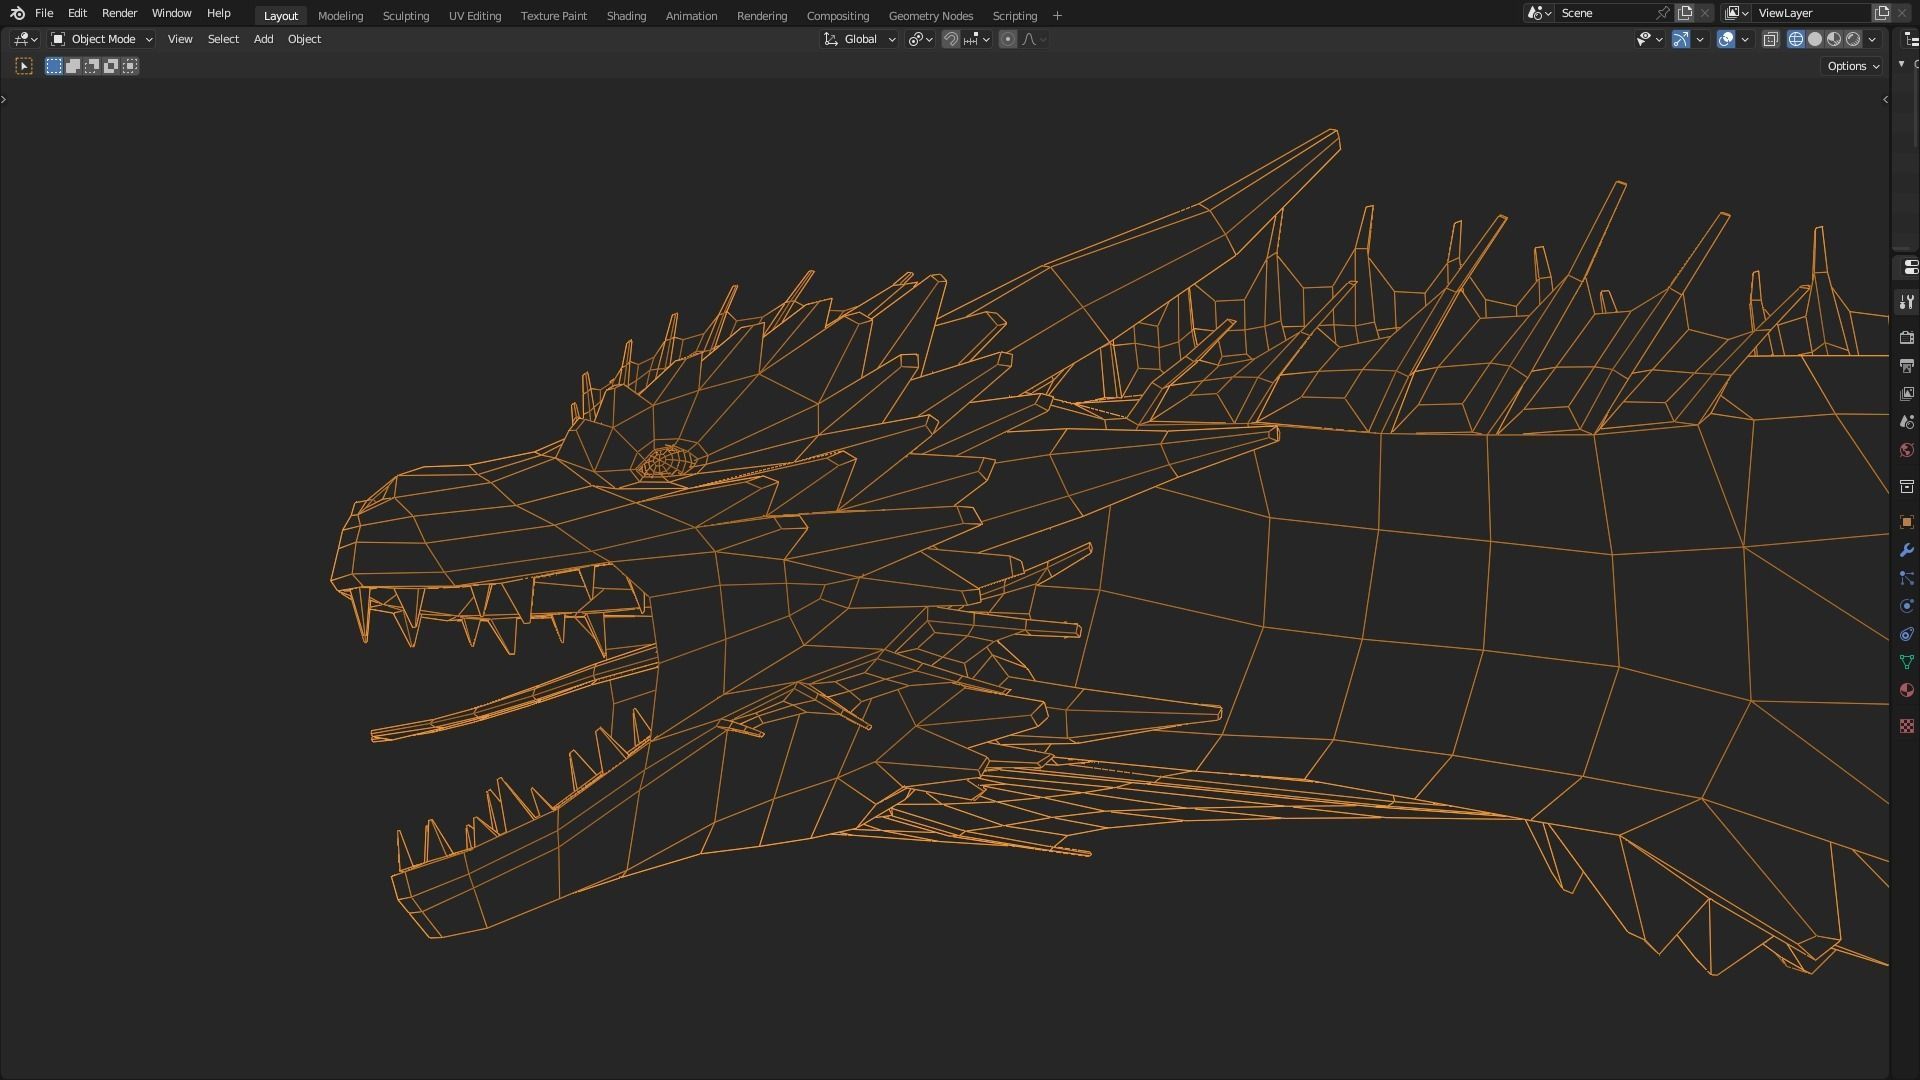Open the Object properties tab
The width and height of the screenshot is (1920, 1080).
[1906, 522]
